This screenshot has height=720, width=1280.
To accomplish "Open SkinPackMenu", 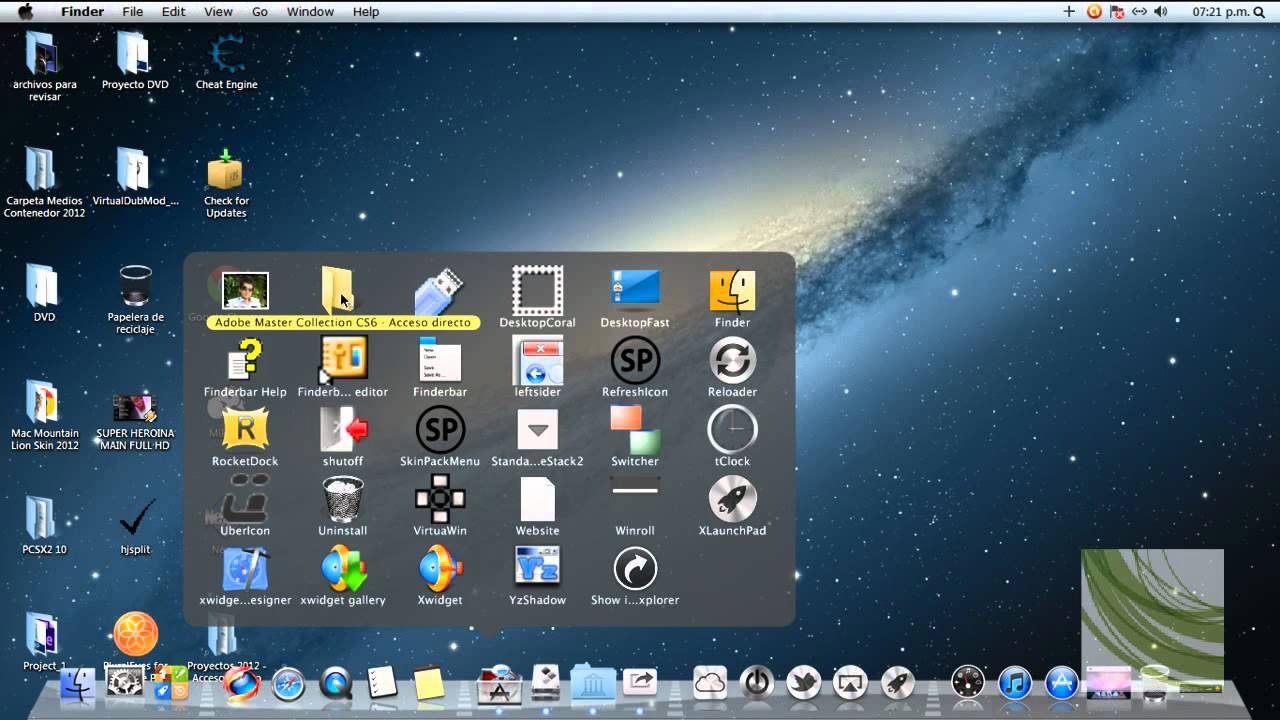I will pos(440,429).
